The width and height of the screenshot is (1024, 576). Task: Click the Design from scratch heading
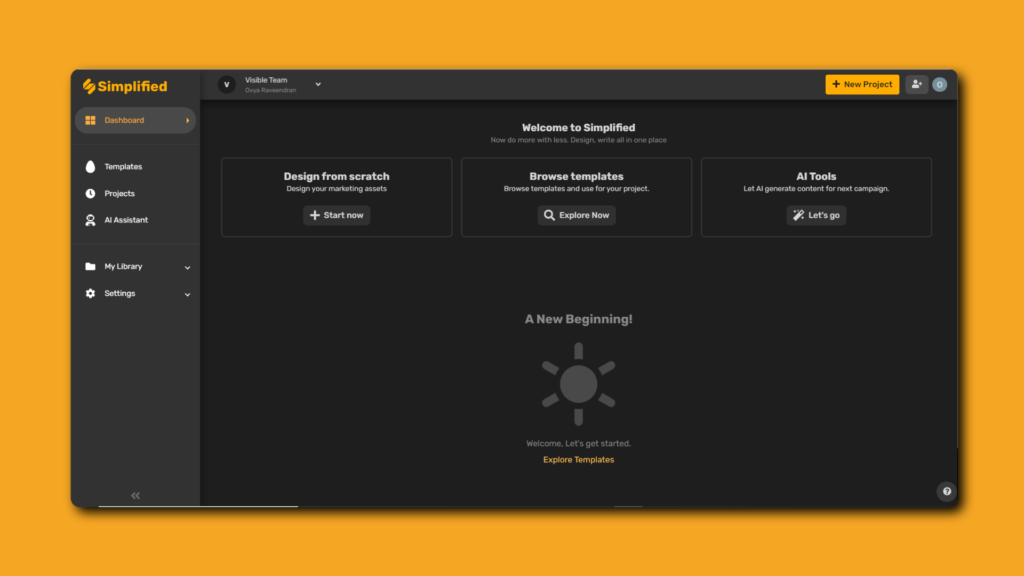coord(336,176)
